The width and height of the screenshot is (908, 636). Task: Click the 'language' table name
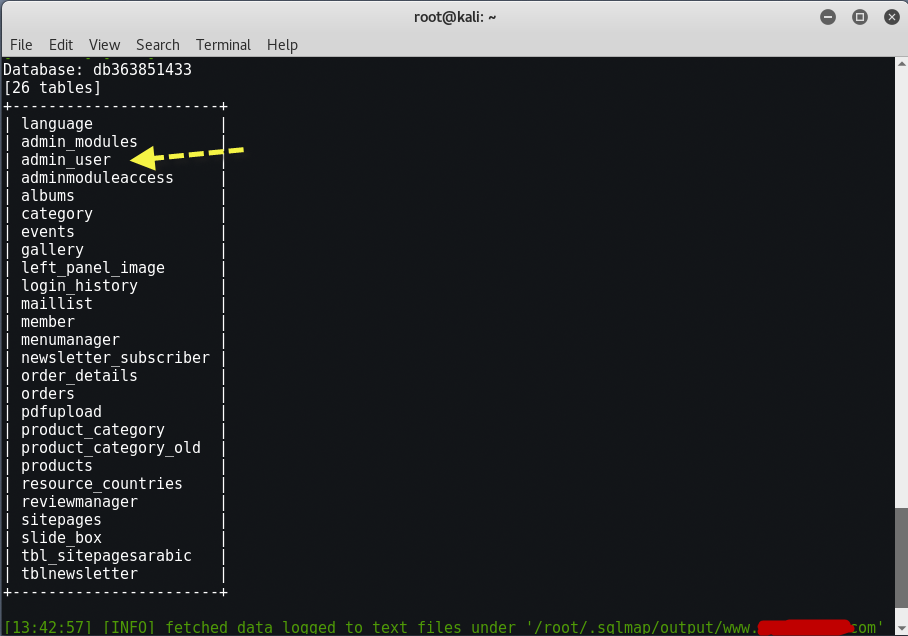[57, 124]
